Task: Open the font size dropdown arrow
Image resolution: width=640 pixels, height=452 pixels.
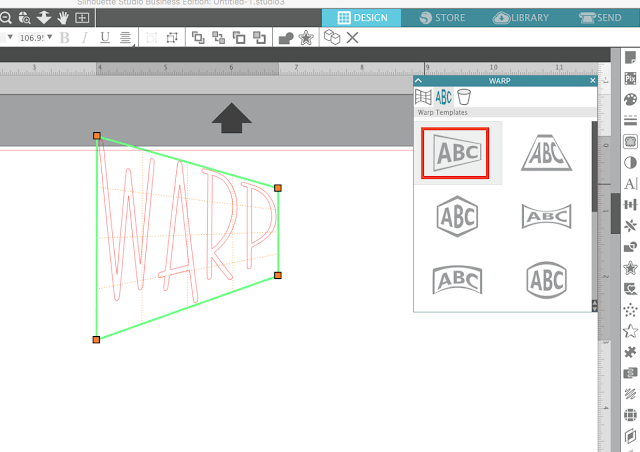Action: tap(50, 37)
